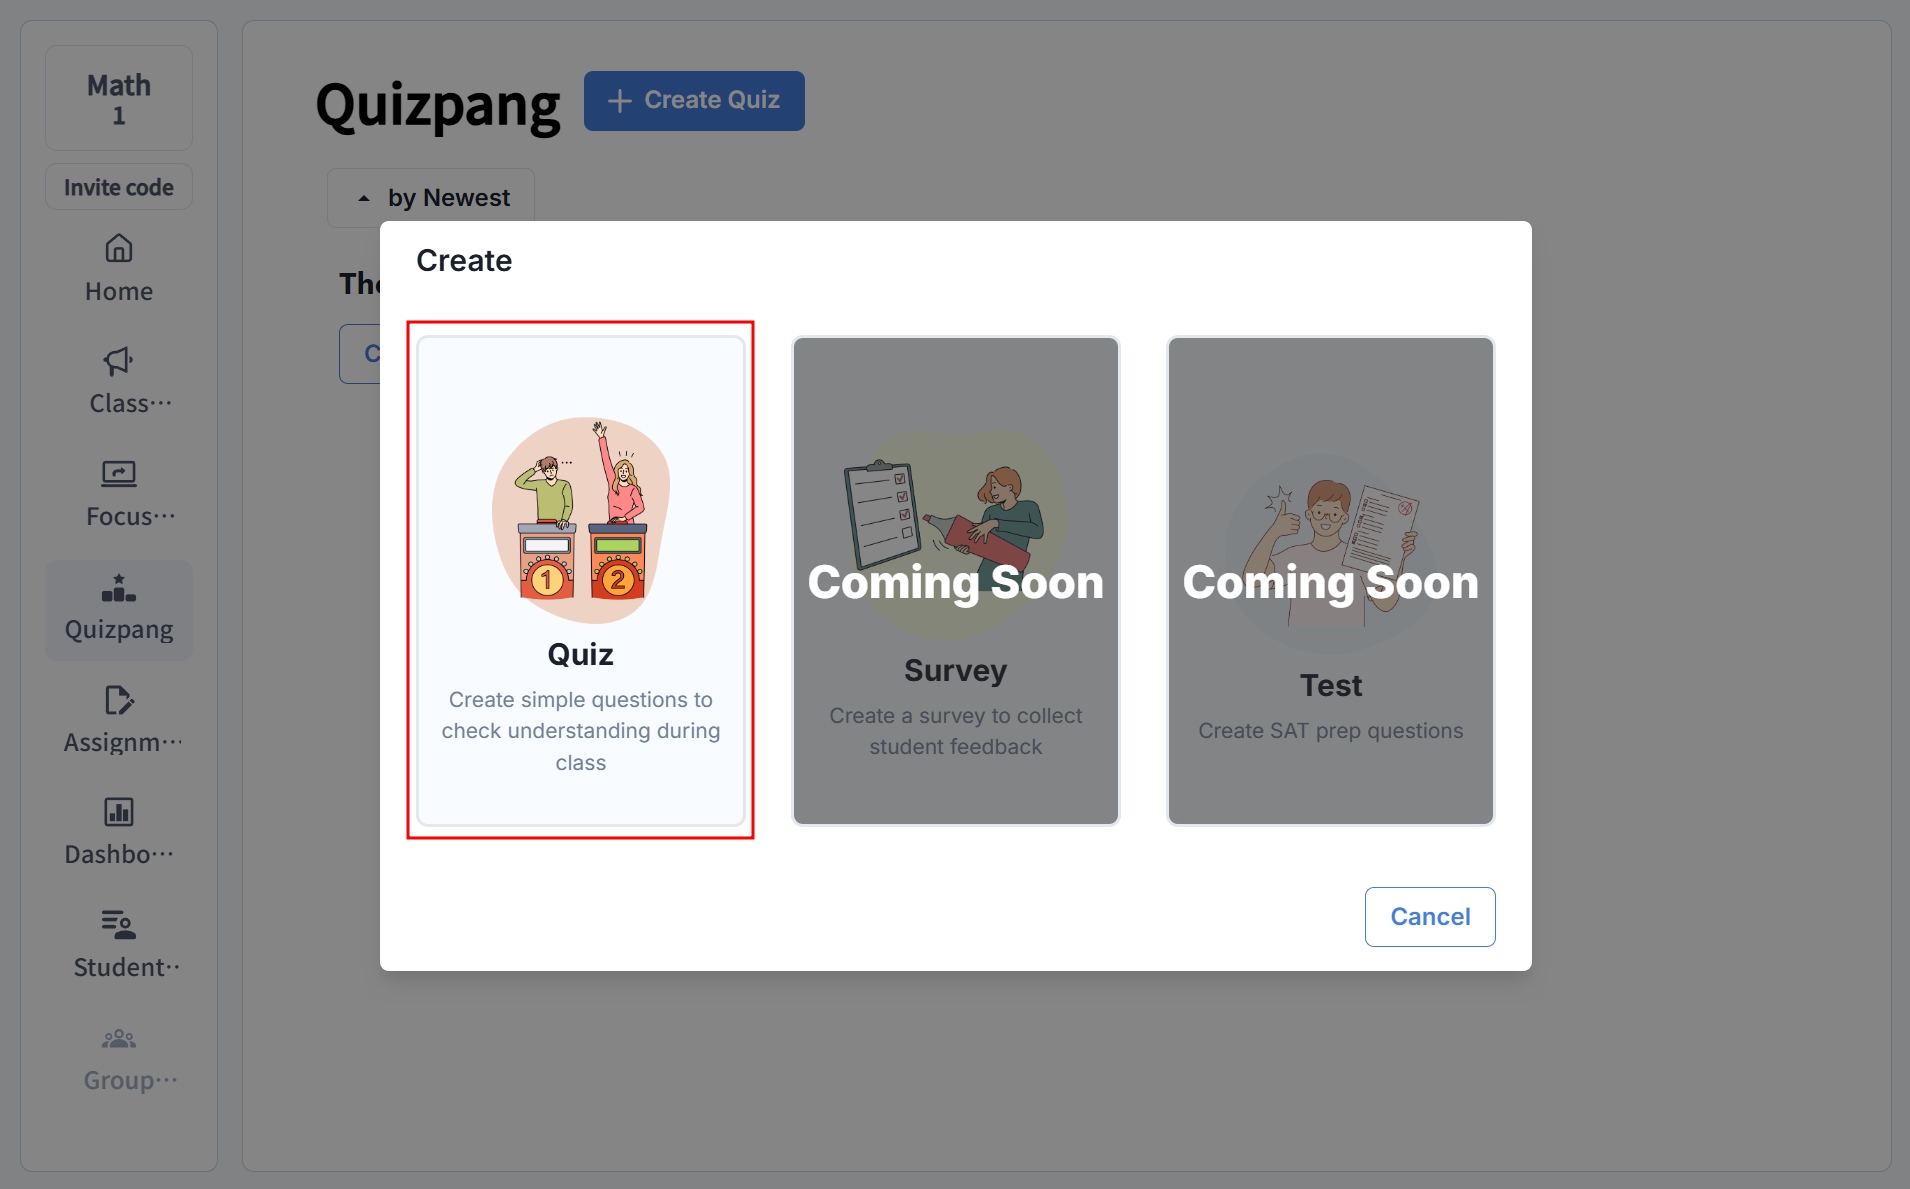Cancel the Create dialog
The height and width of the screenshot is (1189, 1910).
[1430, 917]
